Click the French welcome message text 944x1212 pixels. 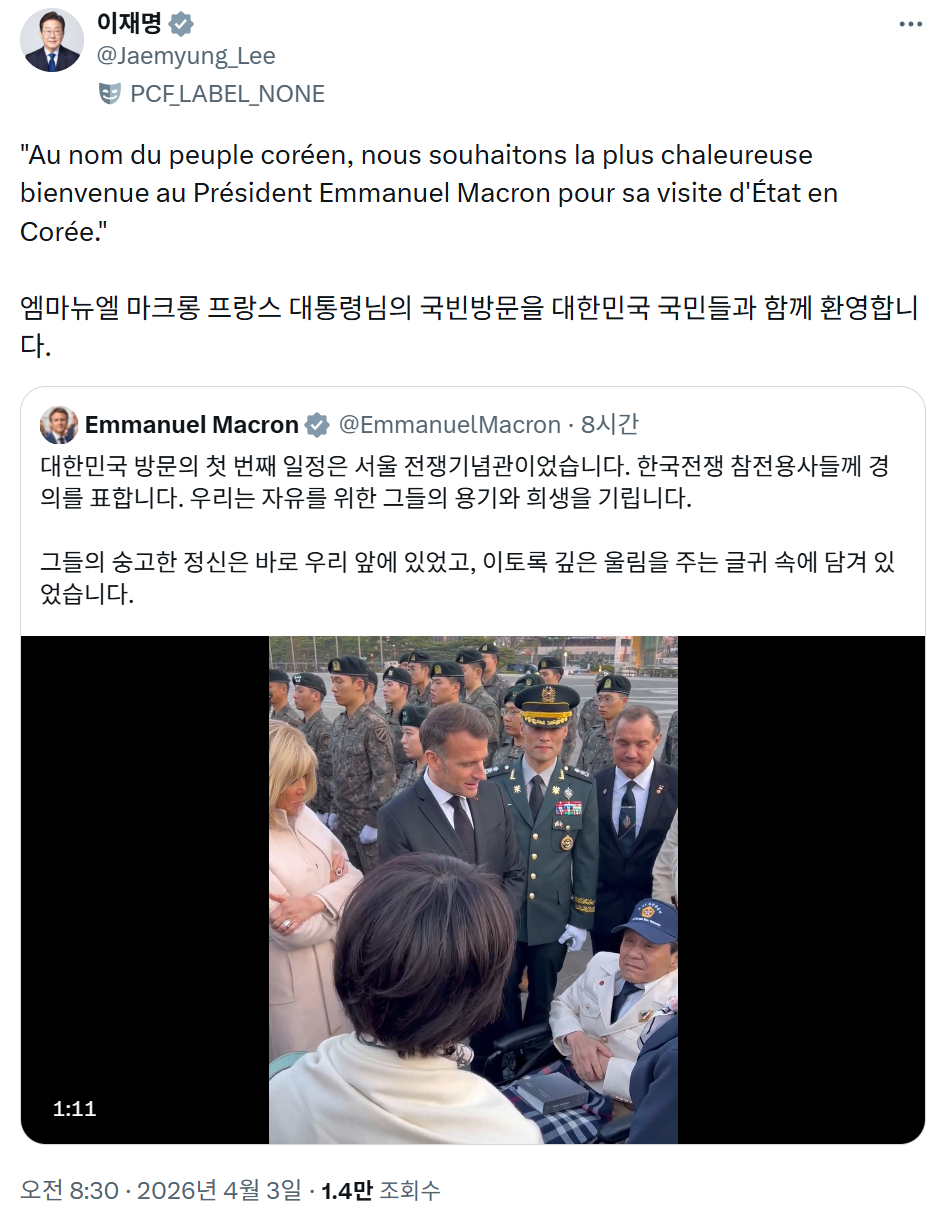(429, 193)
